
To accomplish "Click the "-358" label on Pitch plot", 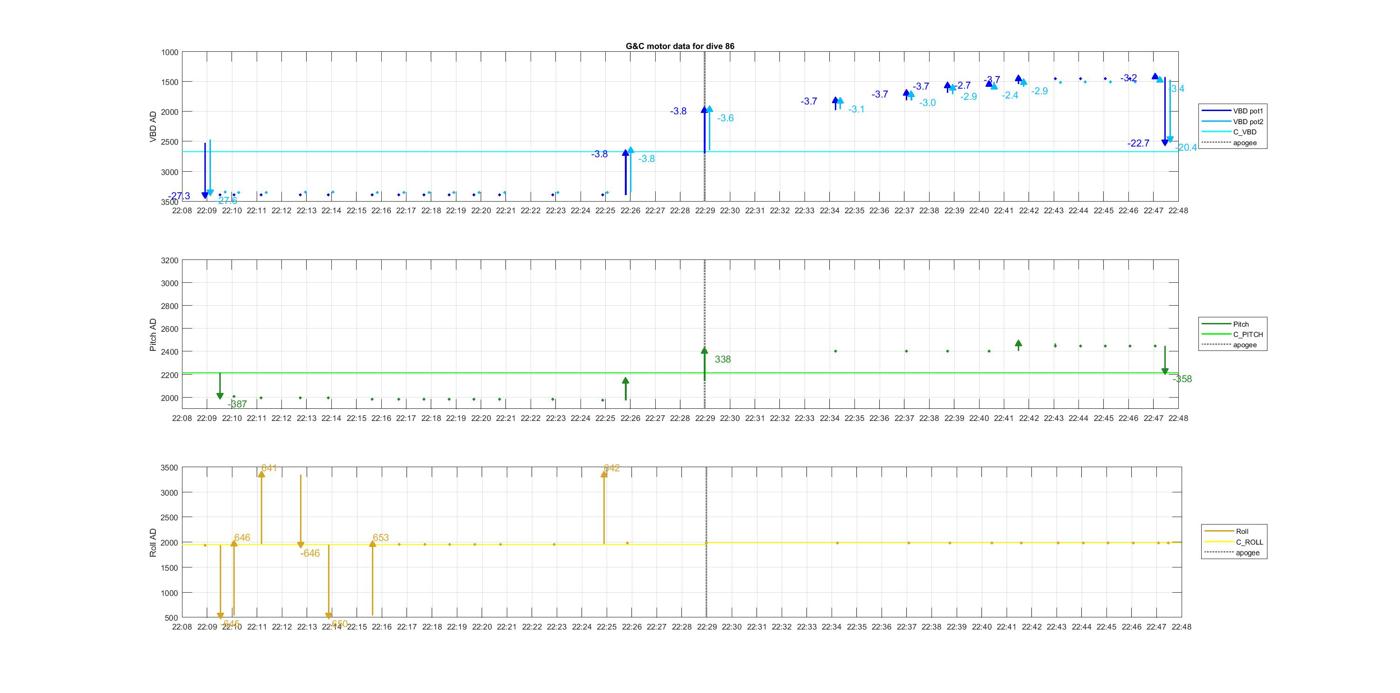I will coord(1182,379).
